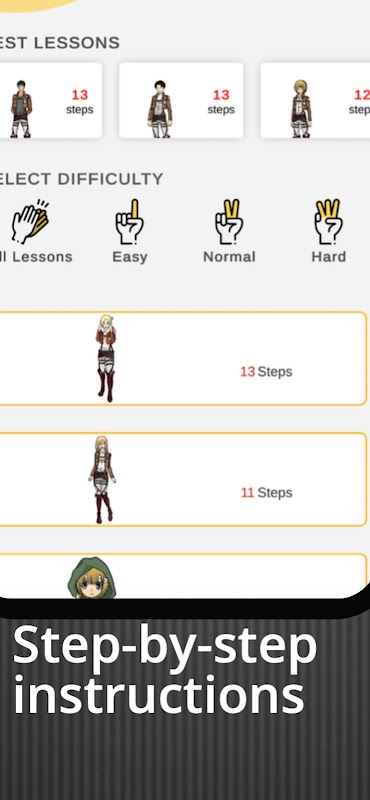Screen dimensions: 370x800
Task: Tap the Normal difficulty label
Action: pos(229,257)
